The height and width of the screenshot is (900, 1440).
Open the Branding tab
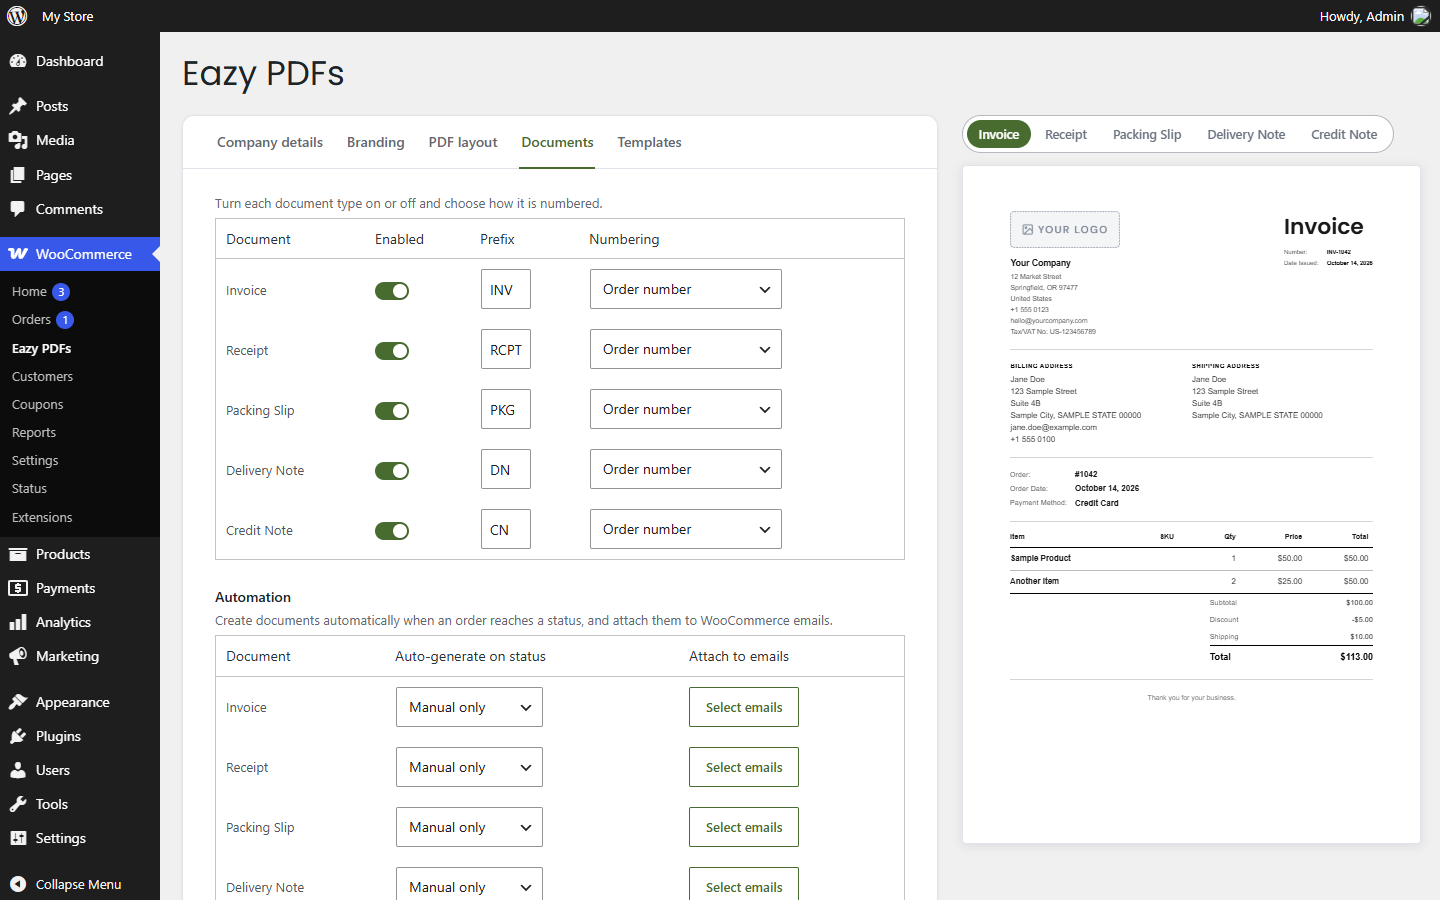[x=376, y=142]
